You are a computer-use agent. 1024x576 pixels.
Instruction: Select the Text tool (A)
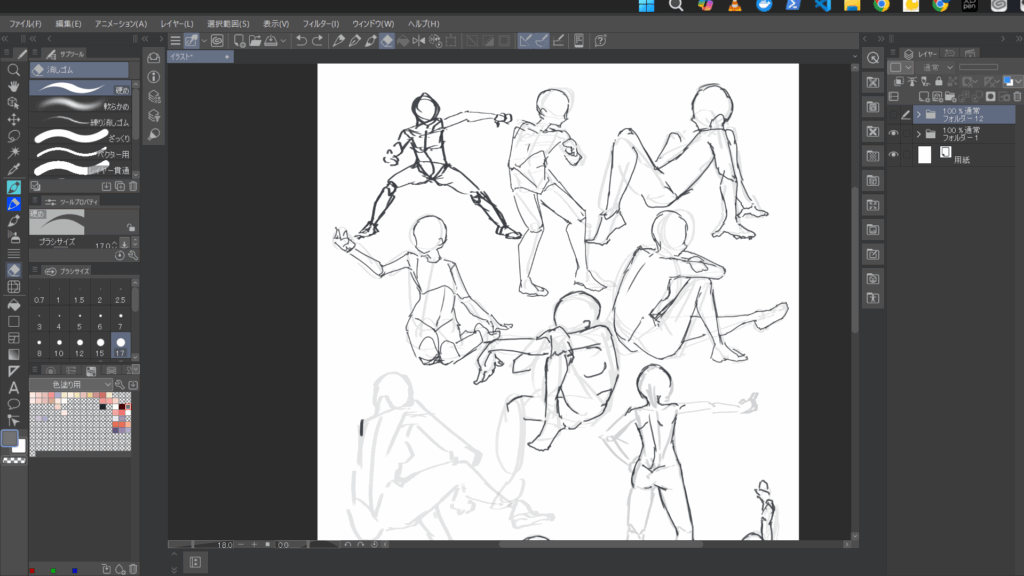(14, 387)
